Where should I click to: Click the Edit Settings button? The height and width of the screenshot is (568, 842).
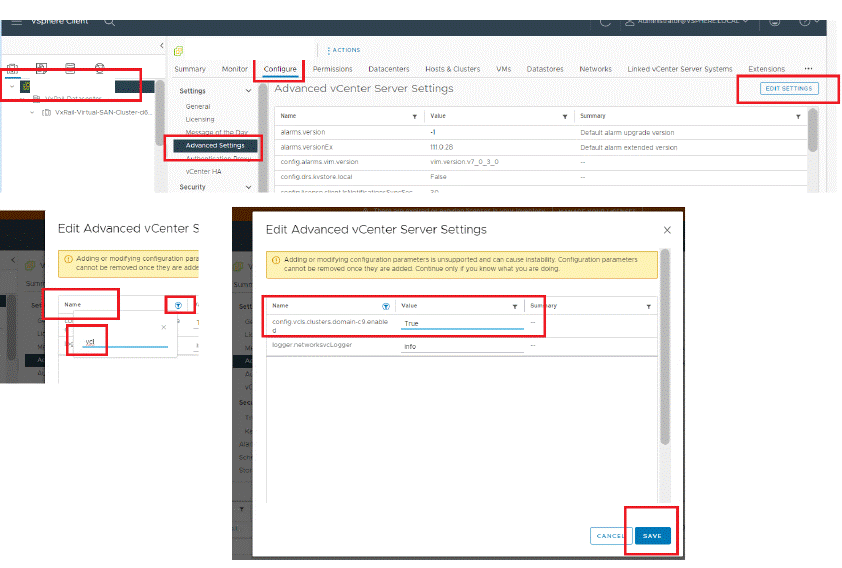pos(789,89)
